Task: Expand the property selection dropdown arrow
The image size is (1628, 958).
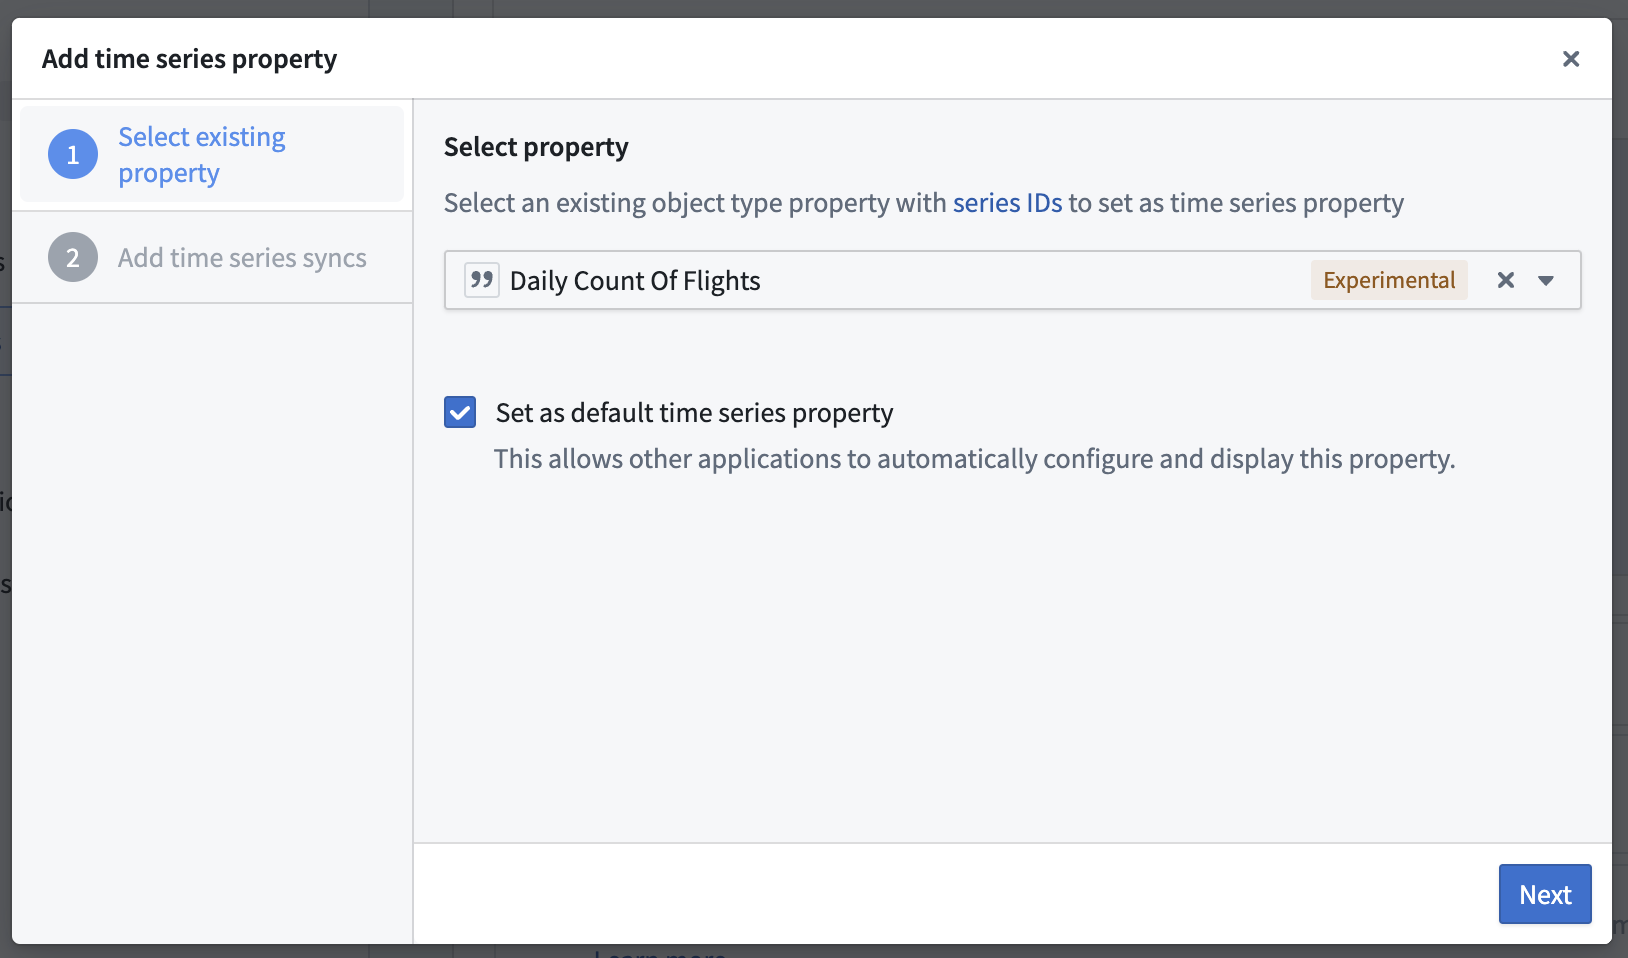Action: pyautogui.click(x=1546, y=281)
